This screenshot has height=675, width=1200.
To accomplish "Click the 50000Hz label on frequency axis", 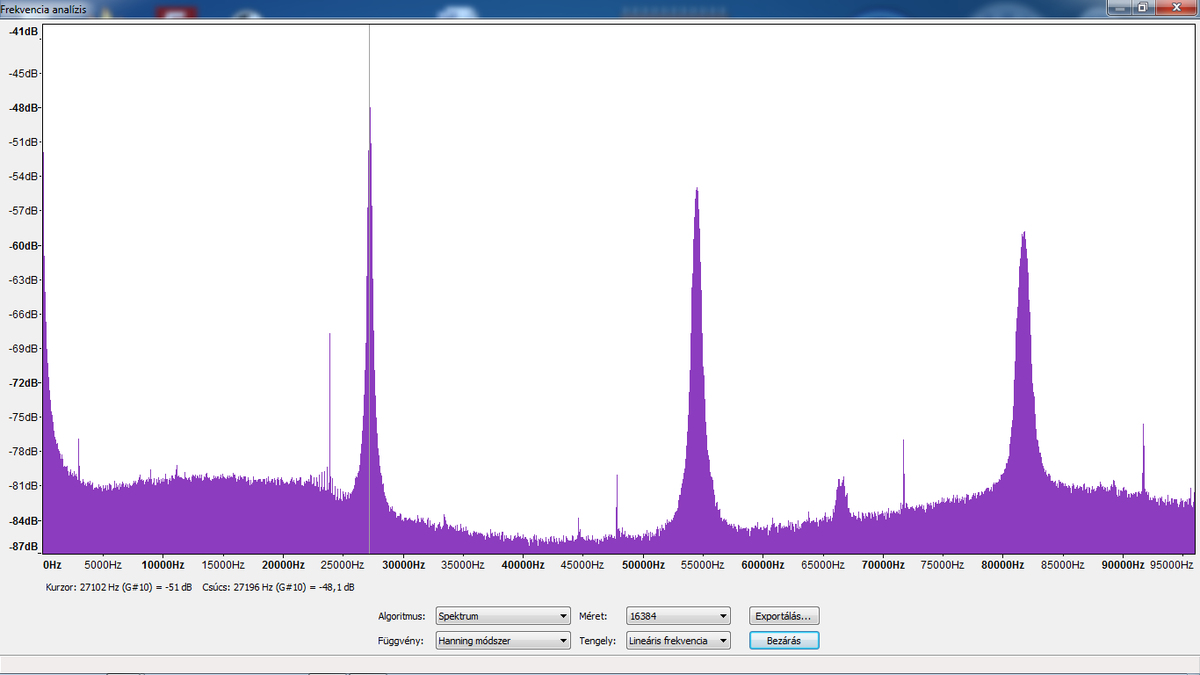I will click(642, 565).
